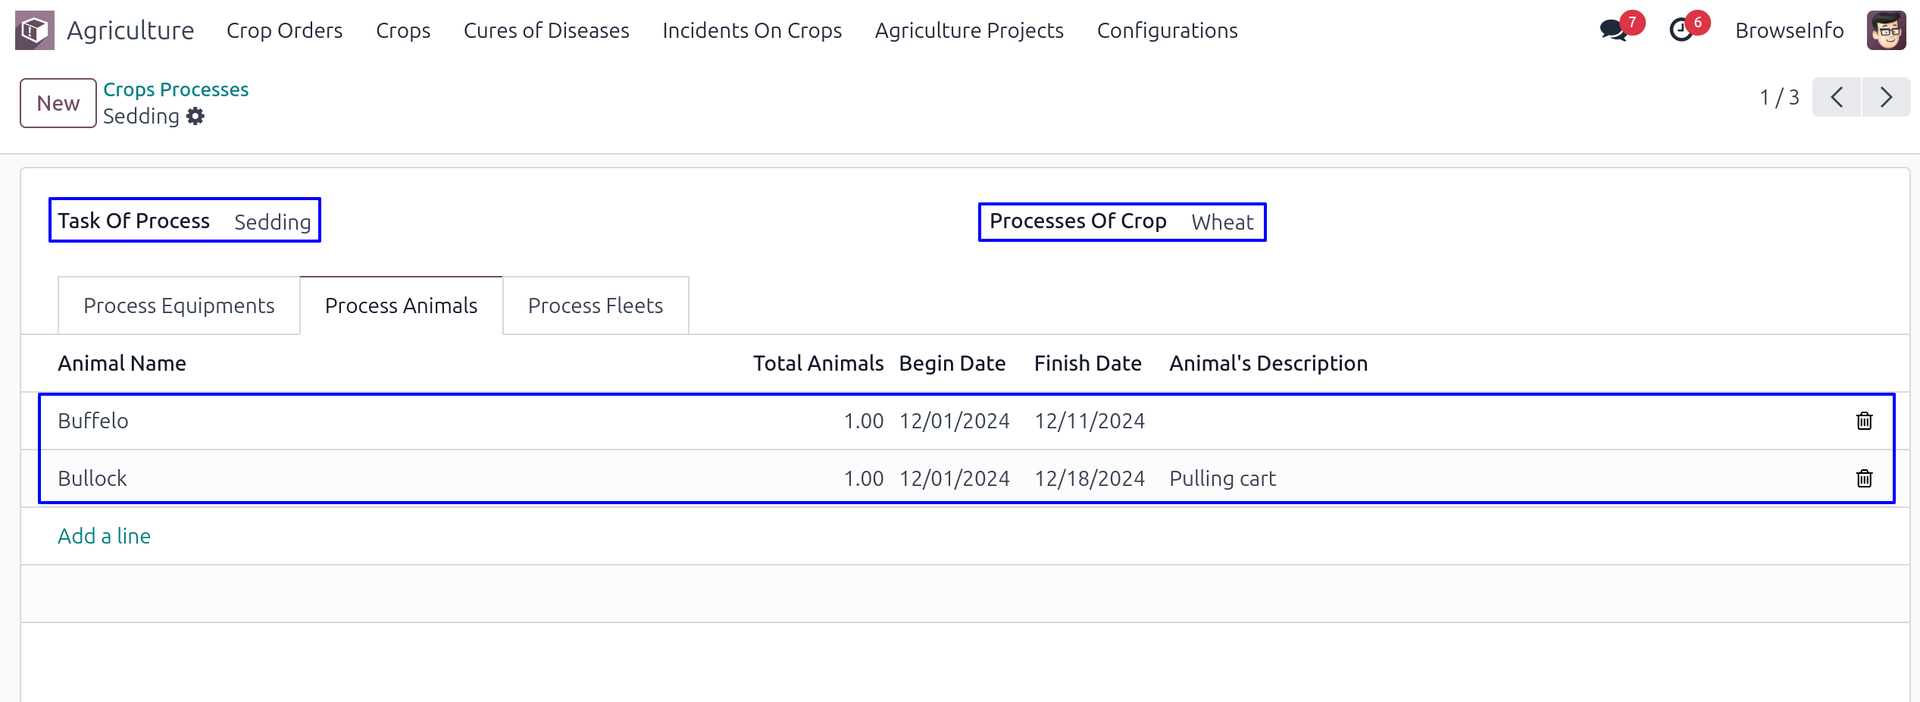Click Add a line link

coord(104,536)
